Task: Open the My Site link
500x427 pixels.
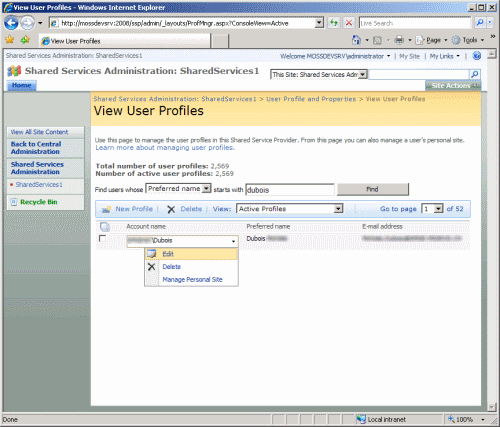Action: pos(409,56)
